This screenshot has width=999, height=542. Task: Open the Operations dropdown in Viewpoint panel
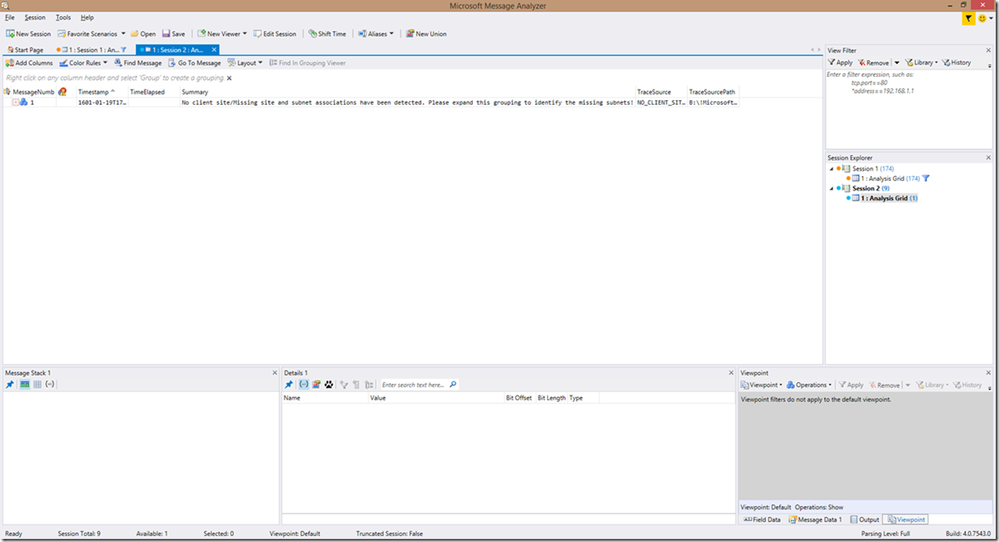point(809,385)
